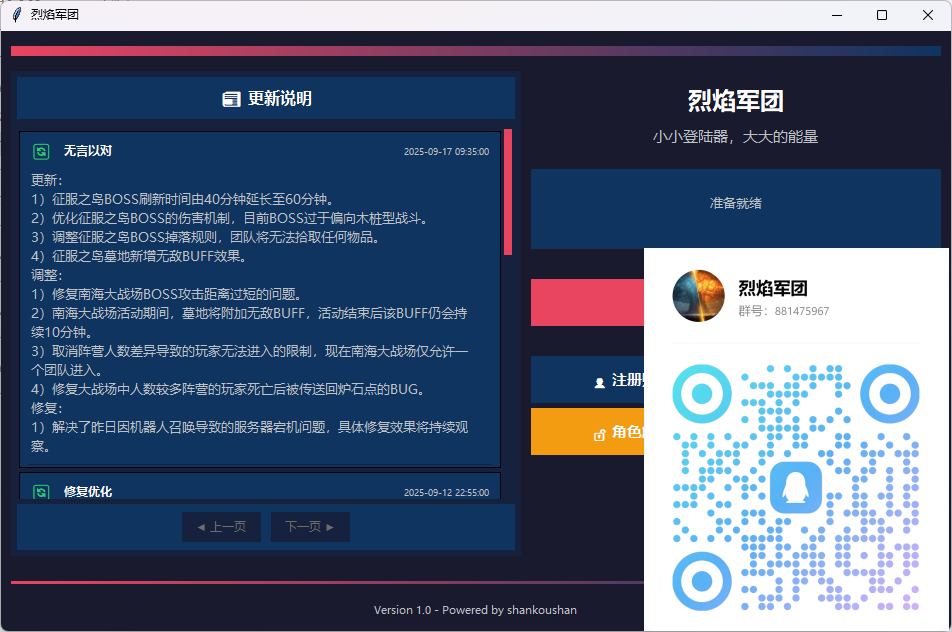Minimize the 烈焰军团 window

[x=837, y=15]
